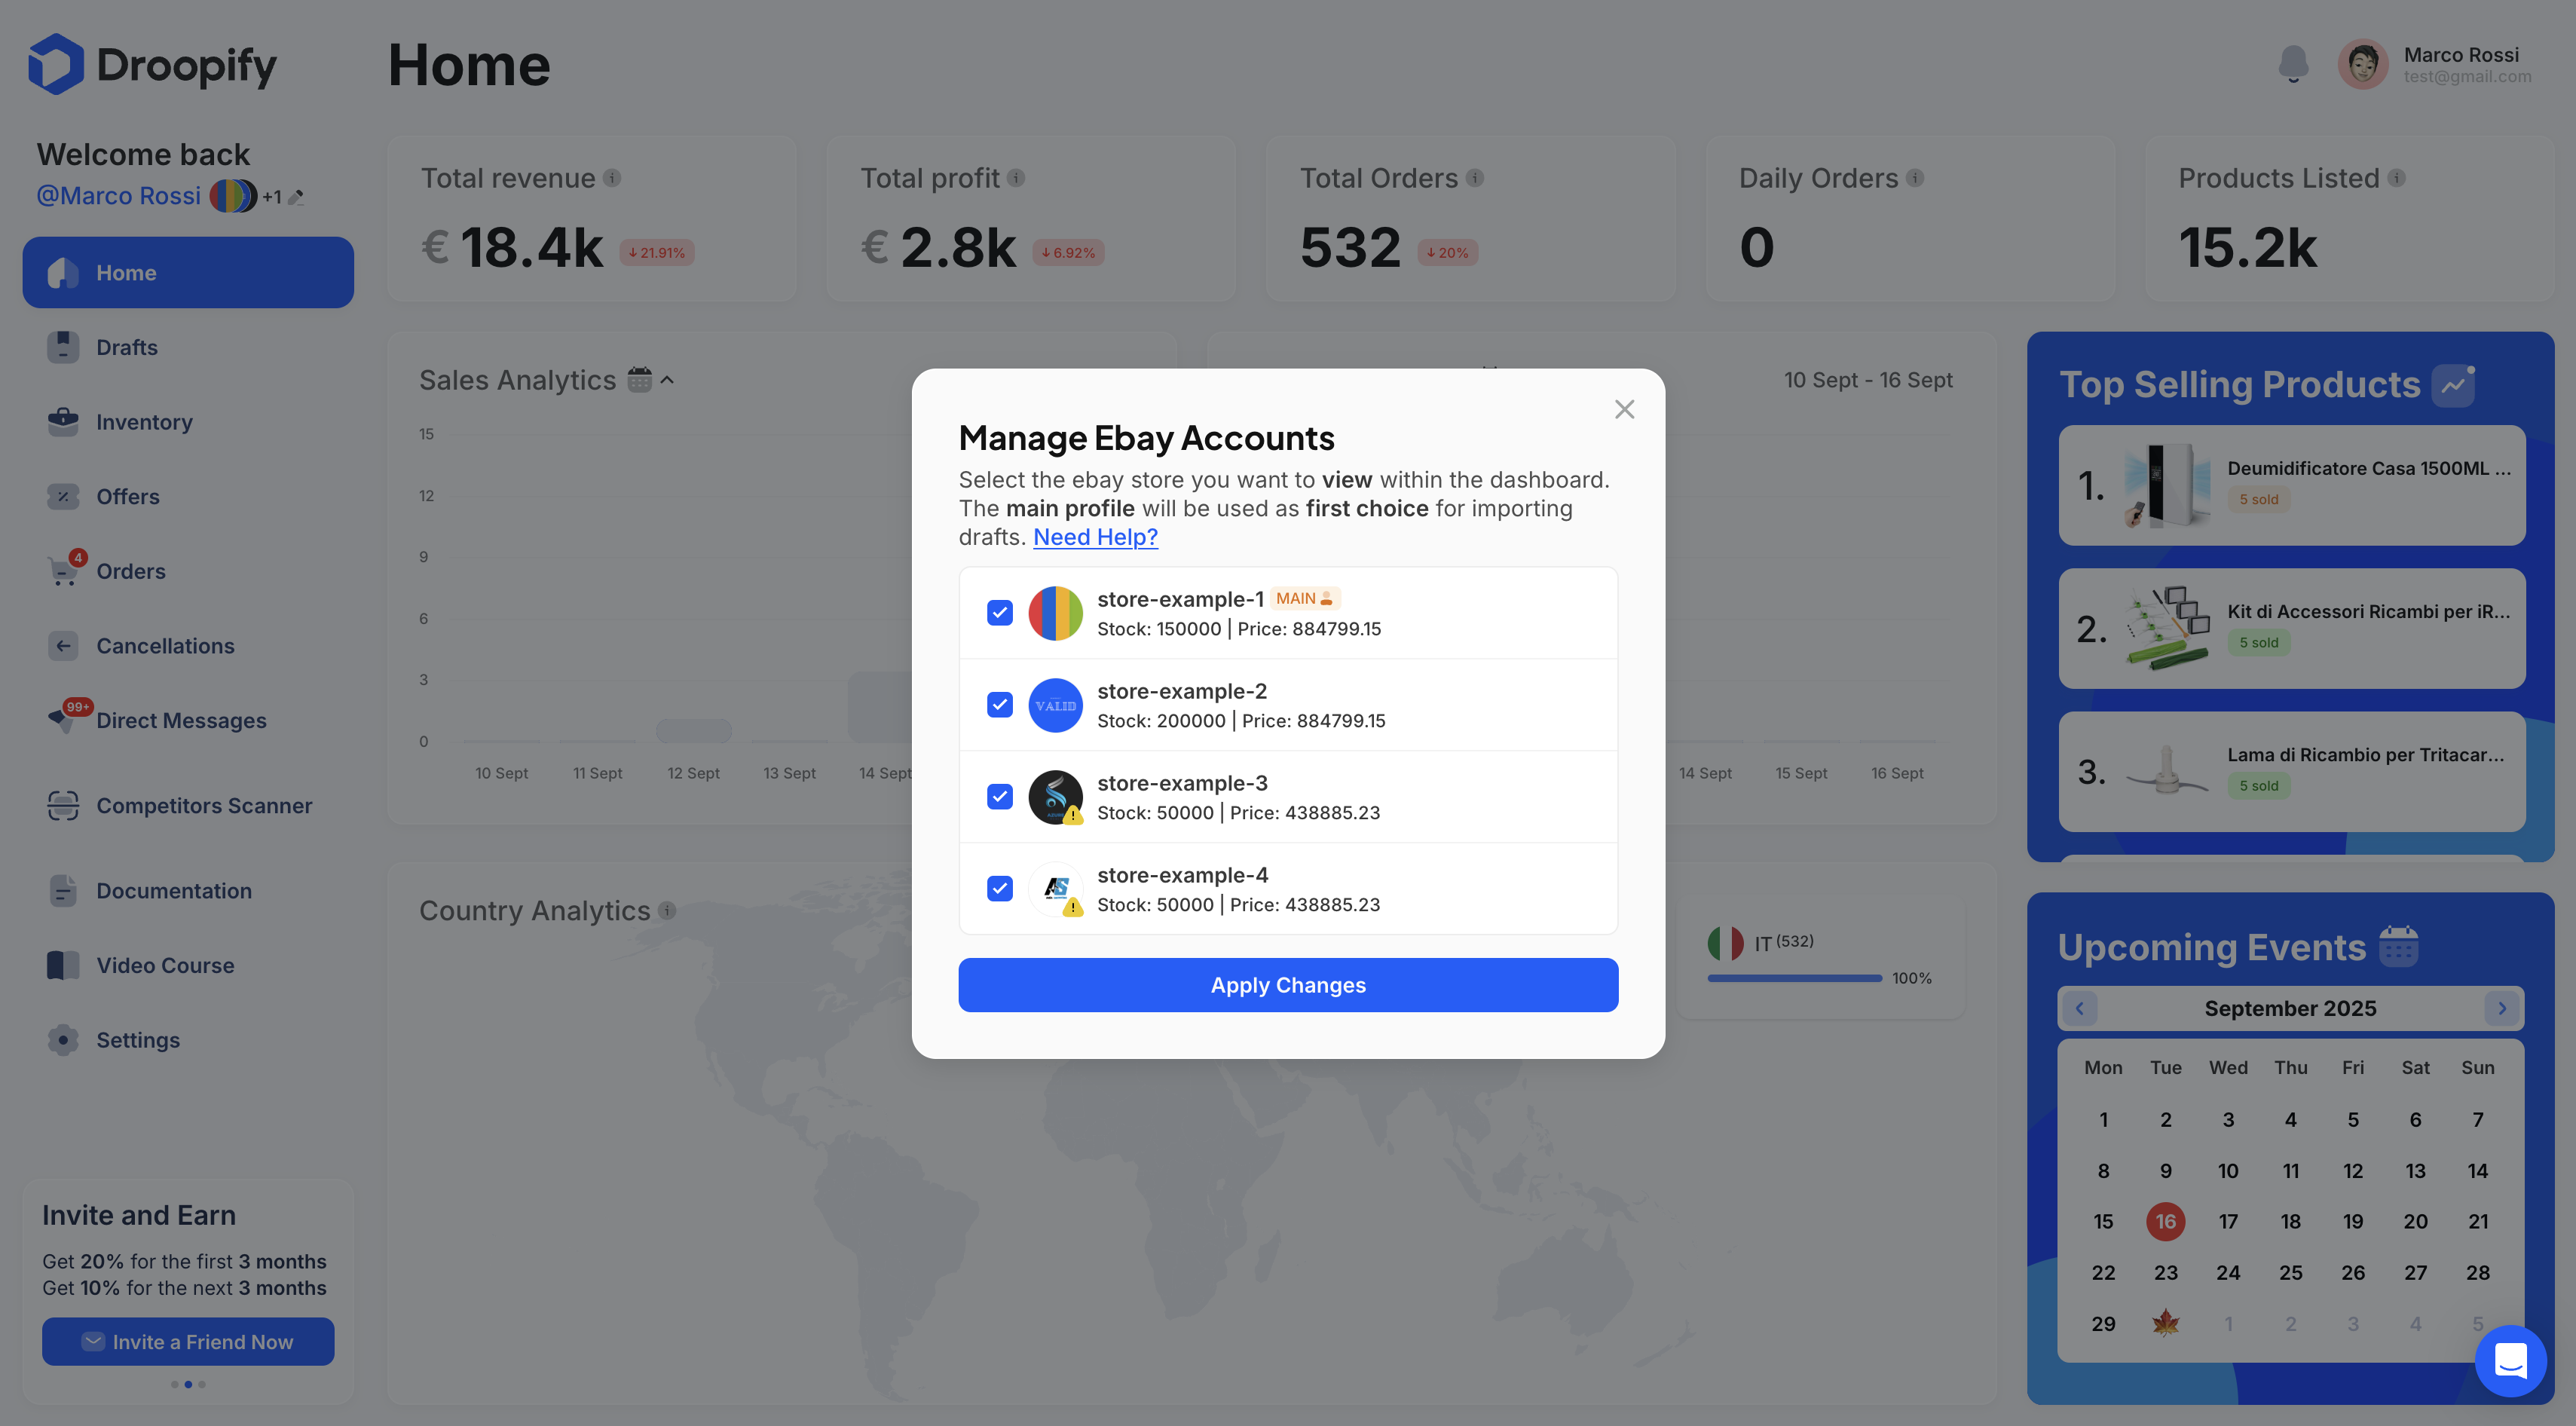2576x1426 pixels.
Task: Open the notifications bell
Action: [x=2293, y=65]
